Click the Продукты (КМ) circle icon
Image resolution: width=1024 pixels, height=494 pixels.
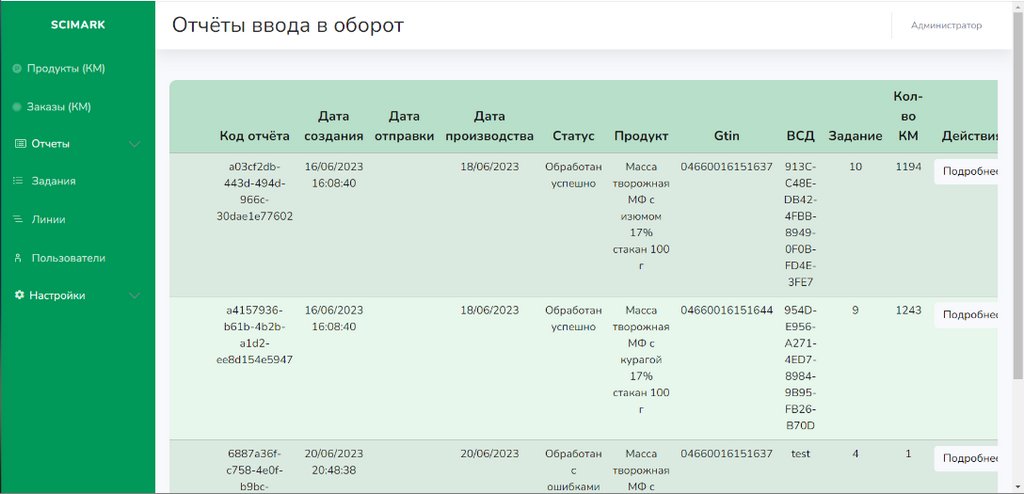[17, 69]
